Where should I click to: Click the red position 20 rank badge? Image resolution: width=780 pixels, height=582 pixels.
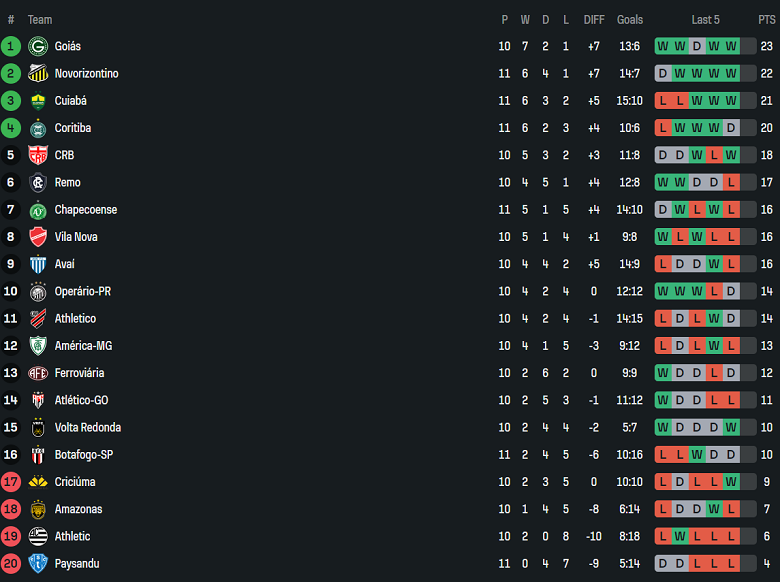(11, 564)
